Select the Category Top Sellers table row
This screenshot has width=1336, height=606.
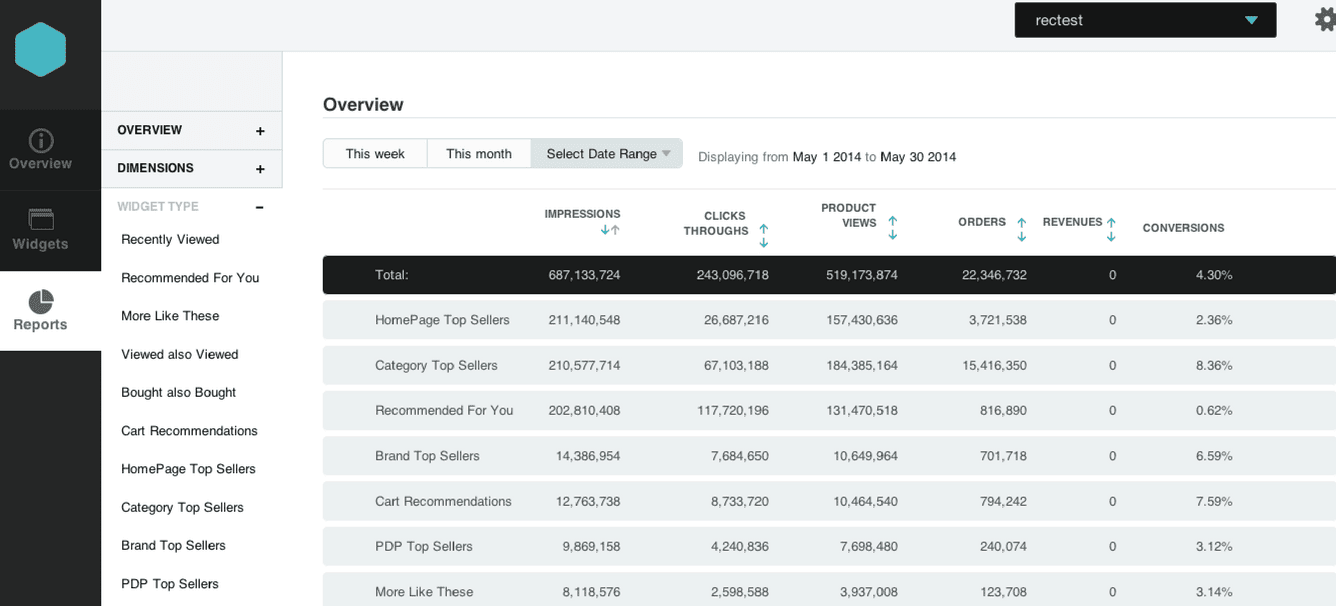[x=829, y=366]
